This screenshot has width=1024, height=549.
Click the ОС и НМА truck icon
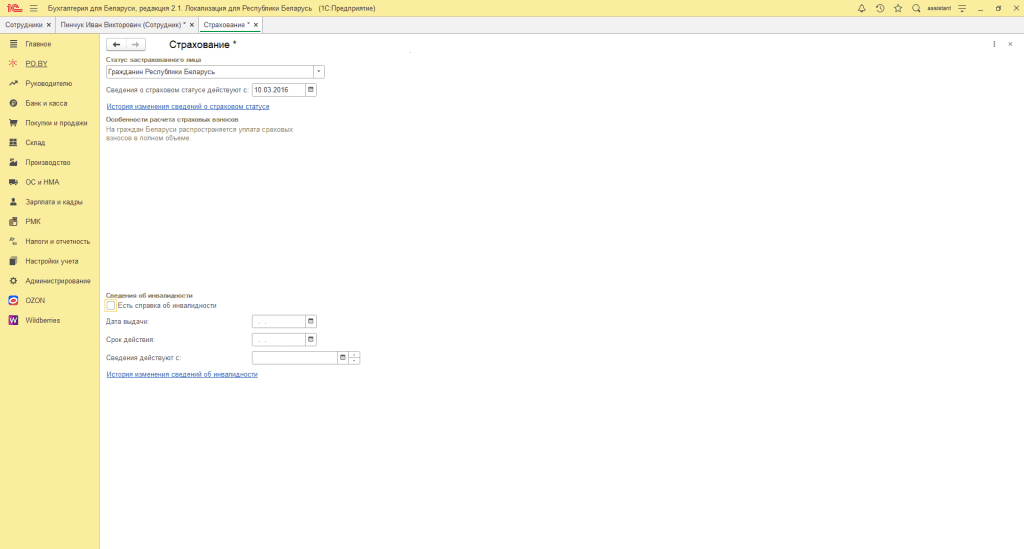[x=13, y=182]
